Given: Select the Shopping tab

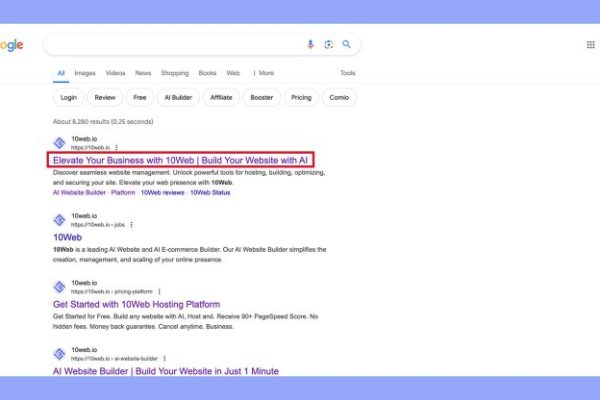Looking at the screenshot, I should point(175,73).
